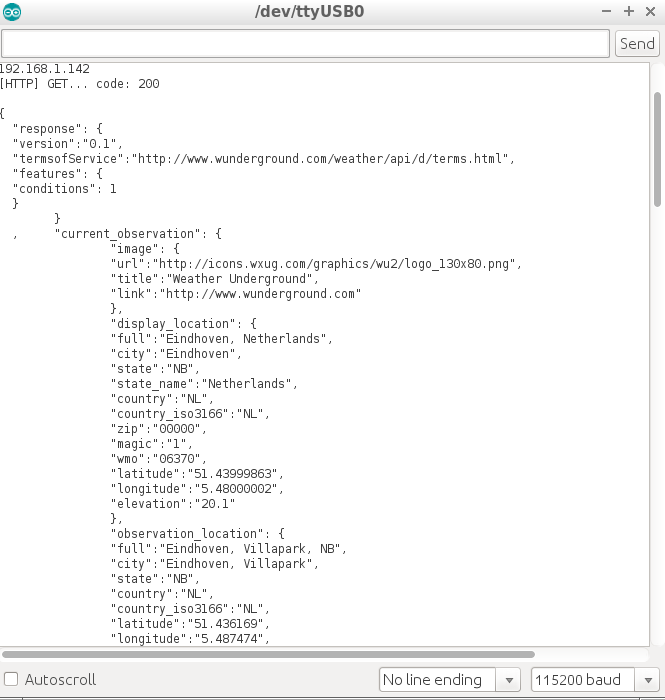Click the "[HTTP] GET... code: 200" line
Screen dimensions: 665x700
[x=79, y=84]
